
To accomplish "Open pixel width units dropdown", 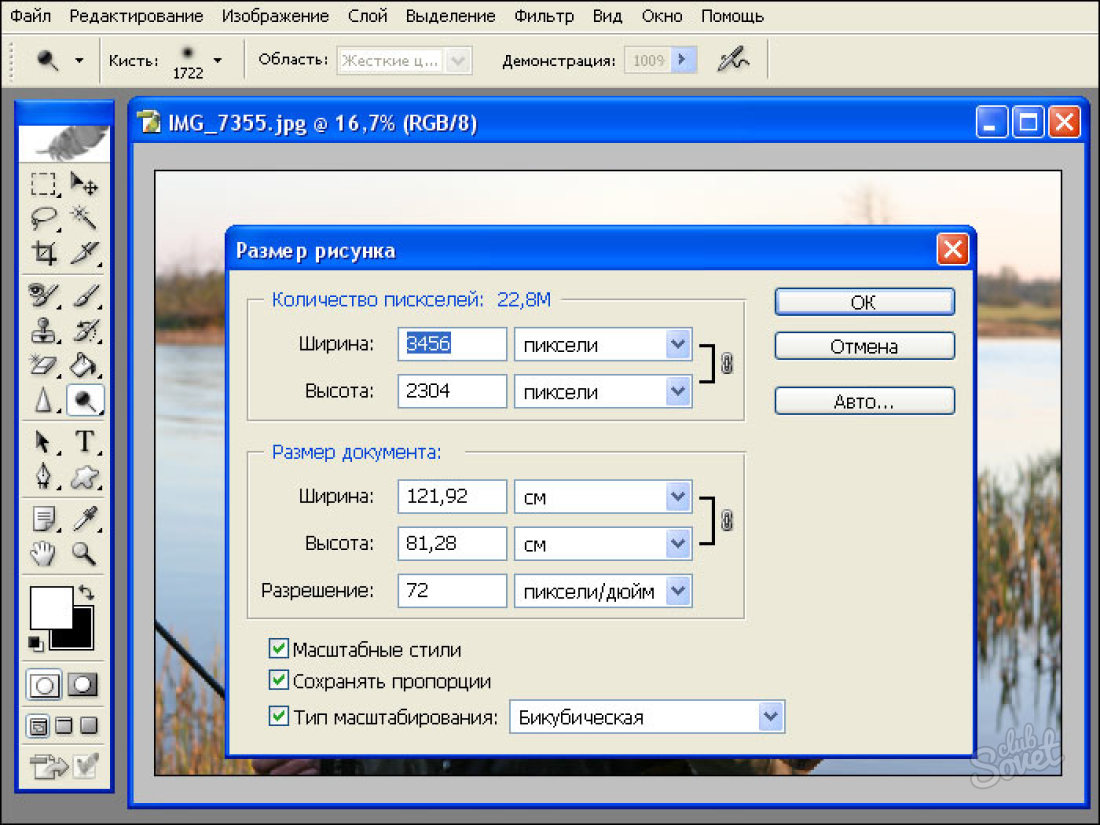I will pos(679,345).
